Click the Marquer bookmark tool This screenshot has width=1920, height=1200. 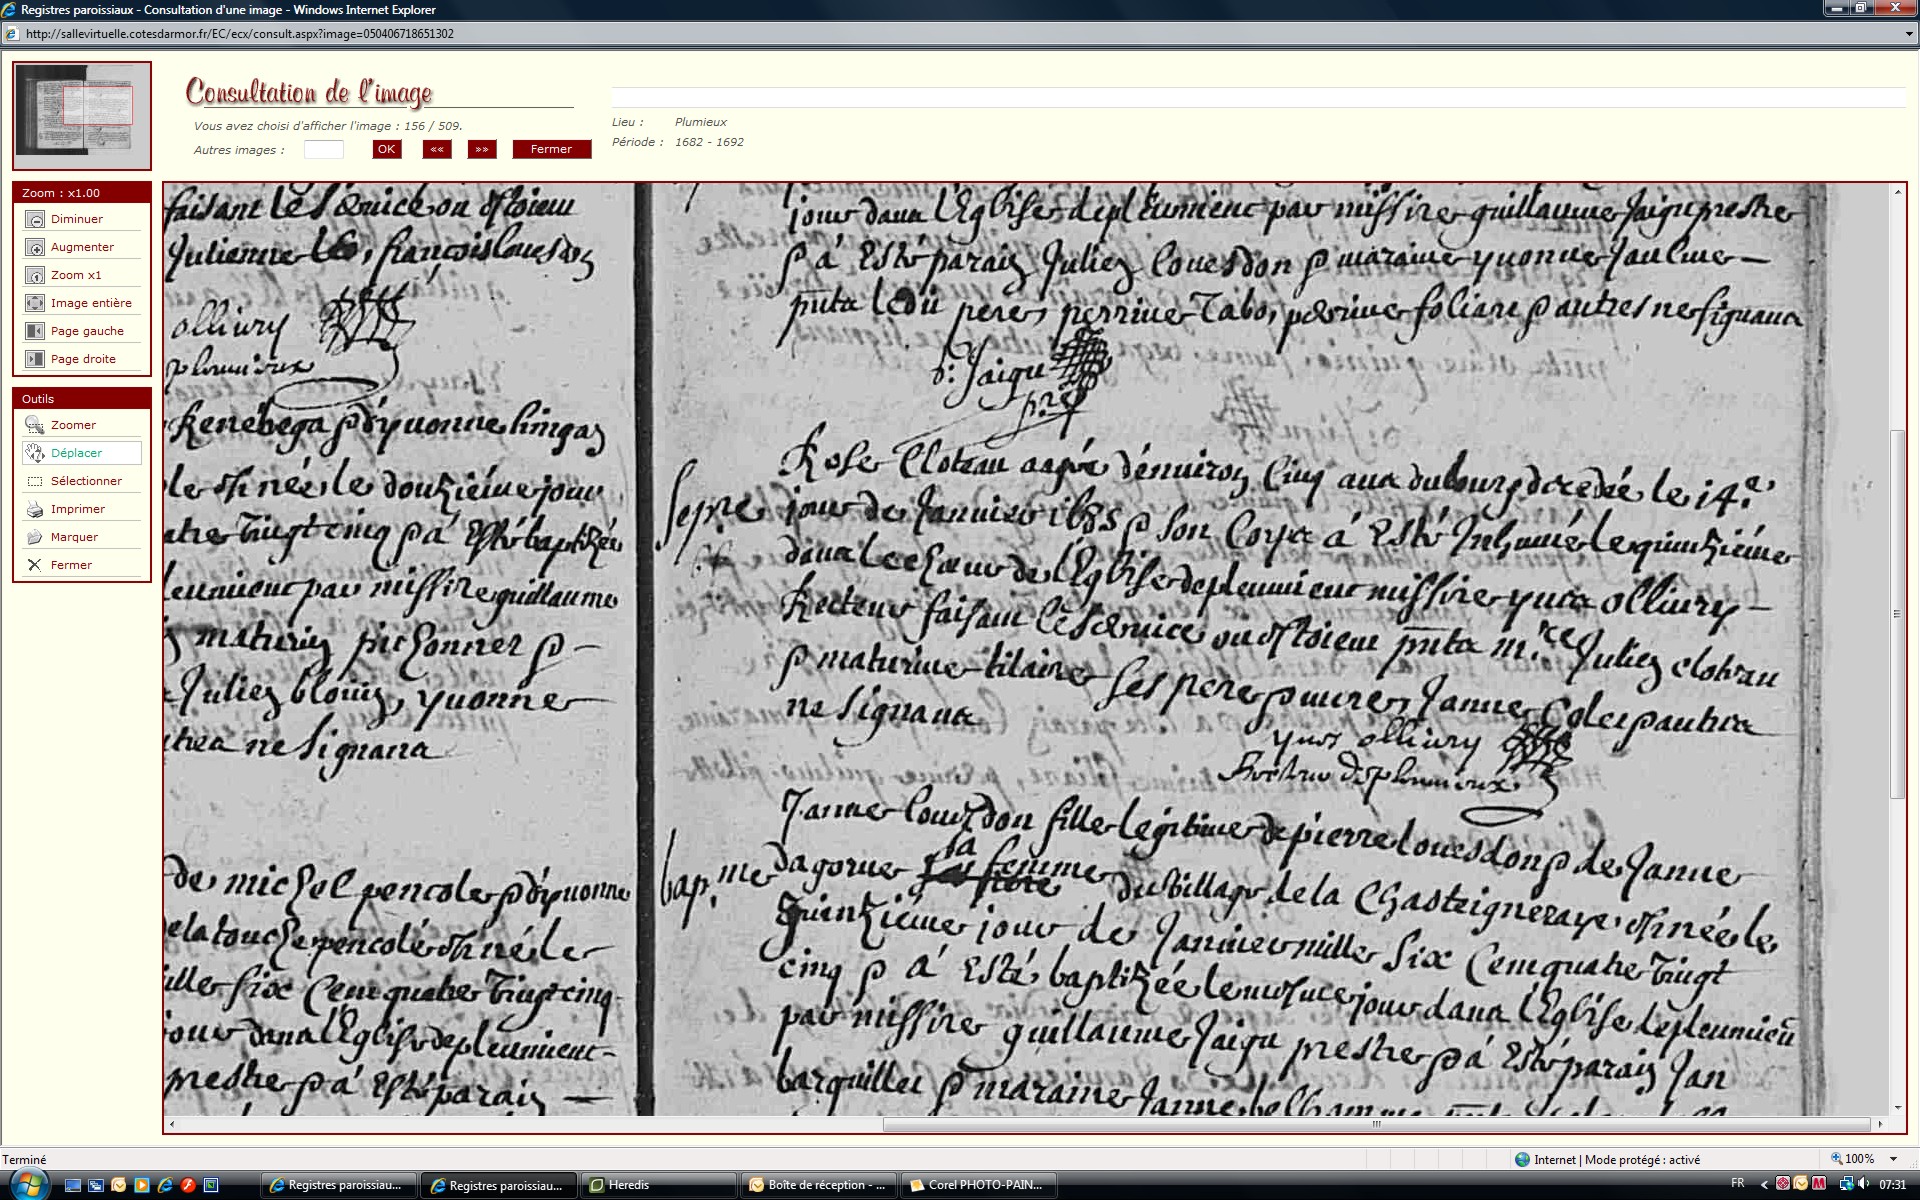click(x=35, y=538)
